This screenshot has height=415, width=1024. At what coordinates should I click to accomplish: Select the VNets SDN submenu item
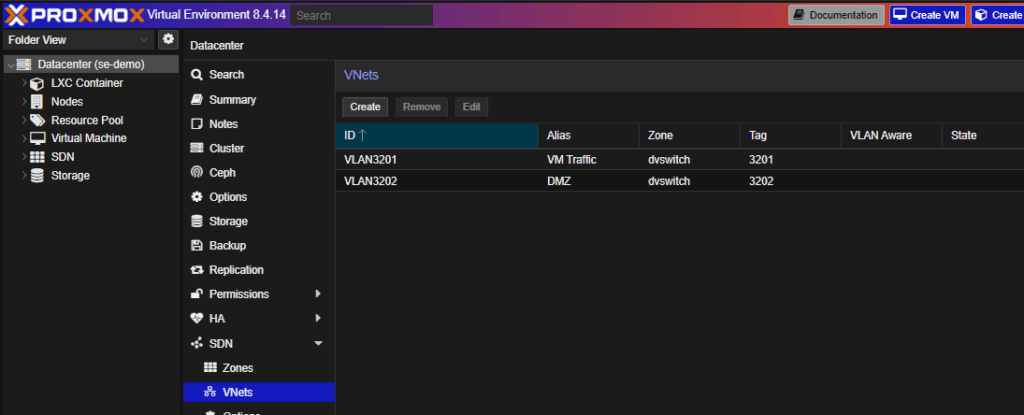[x=259, y=392]
